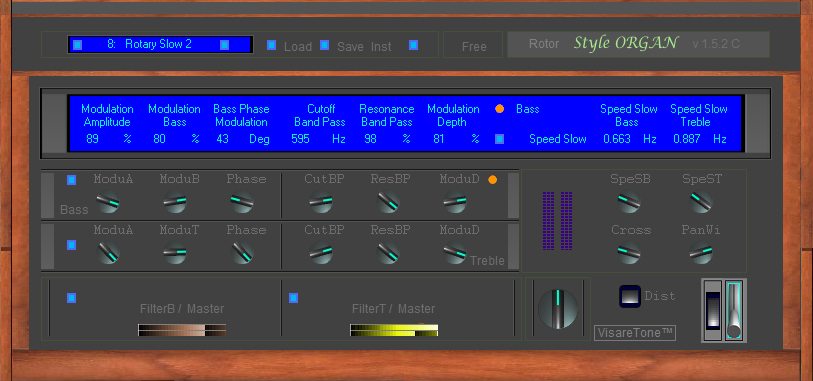
Task: Click the SpeST speed knob
Action: pos(701,202)
